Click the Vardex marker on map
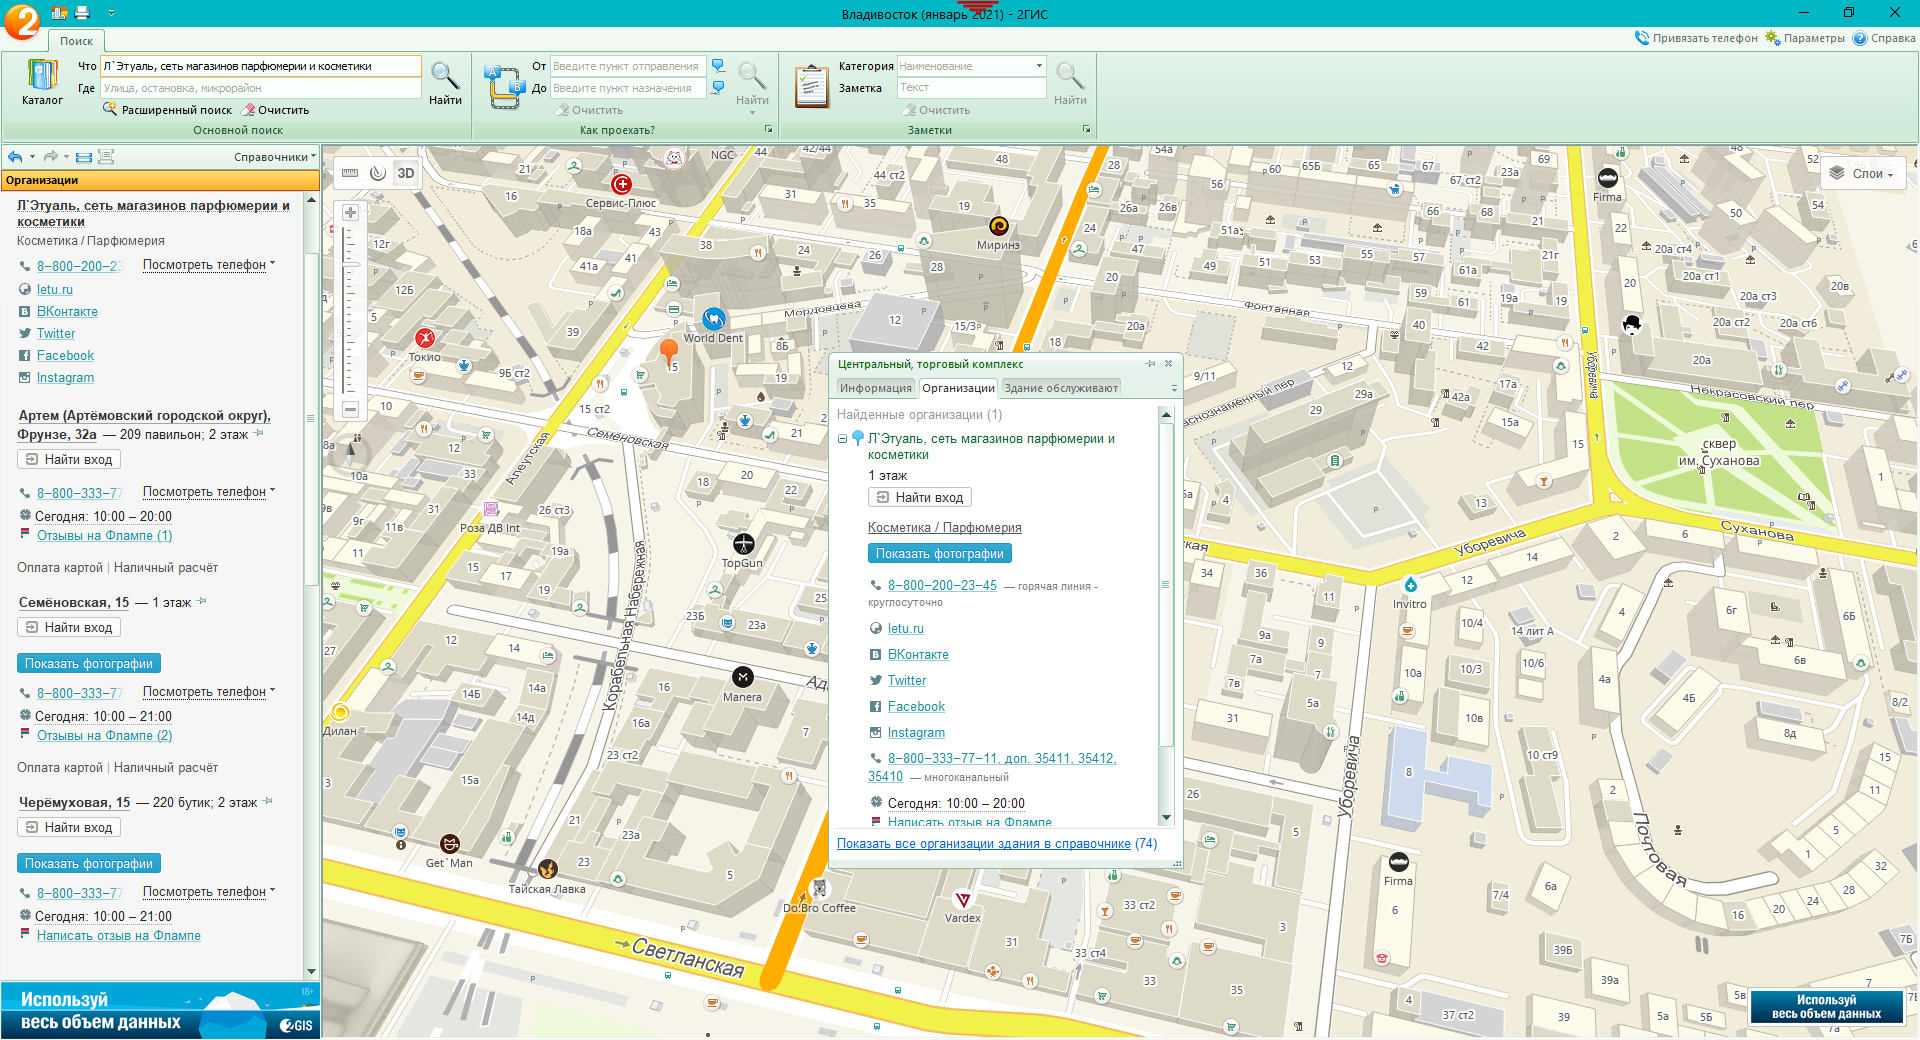The image size is (1920, 1040). click(x=962, y=899)
